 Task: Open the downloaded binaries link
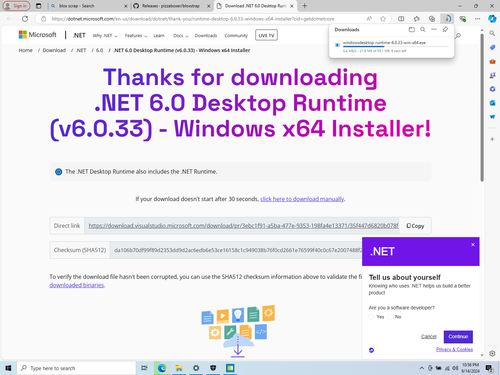[x=77, y=285]
